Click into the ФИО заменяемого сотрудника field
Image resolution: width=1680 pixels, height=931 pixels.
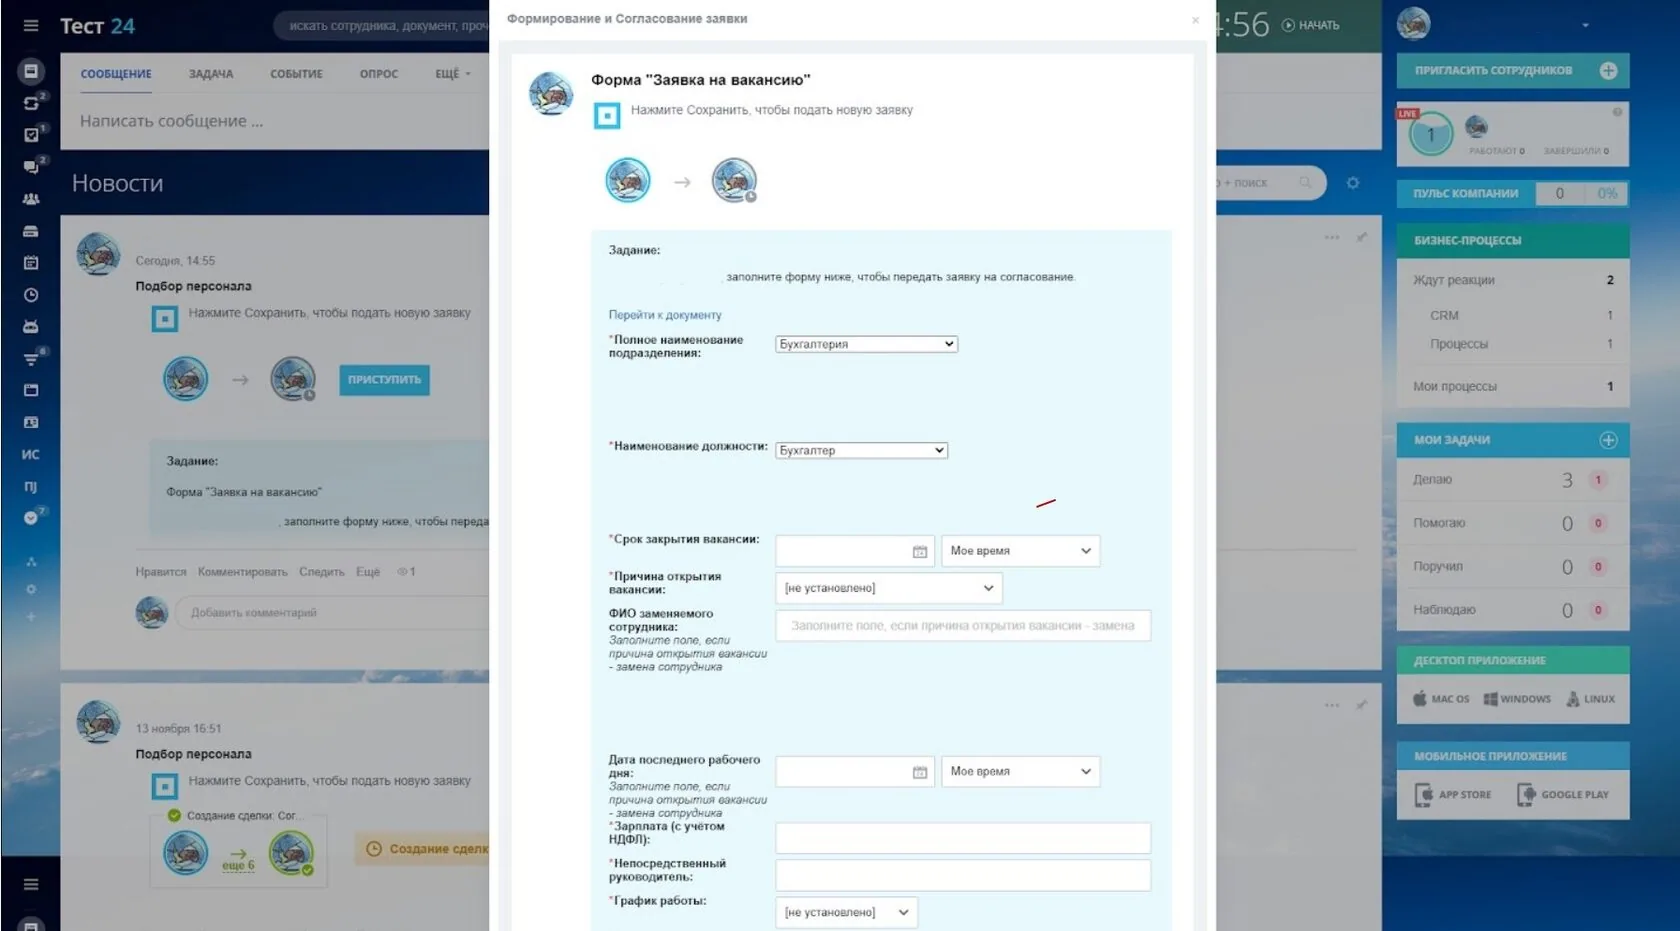pos(963,626)
